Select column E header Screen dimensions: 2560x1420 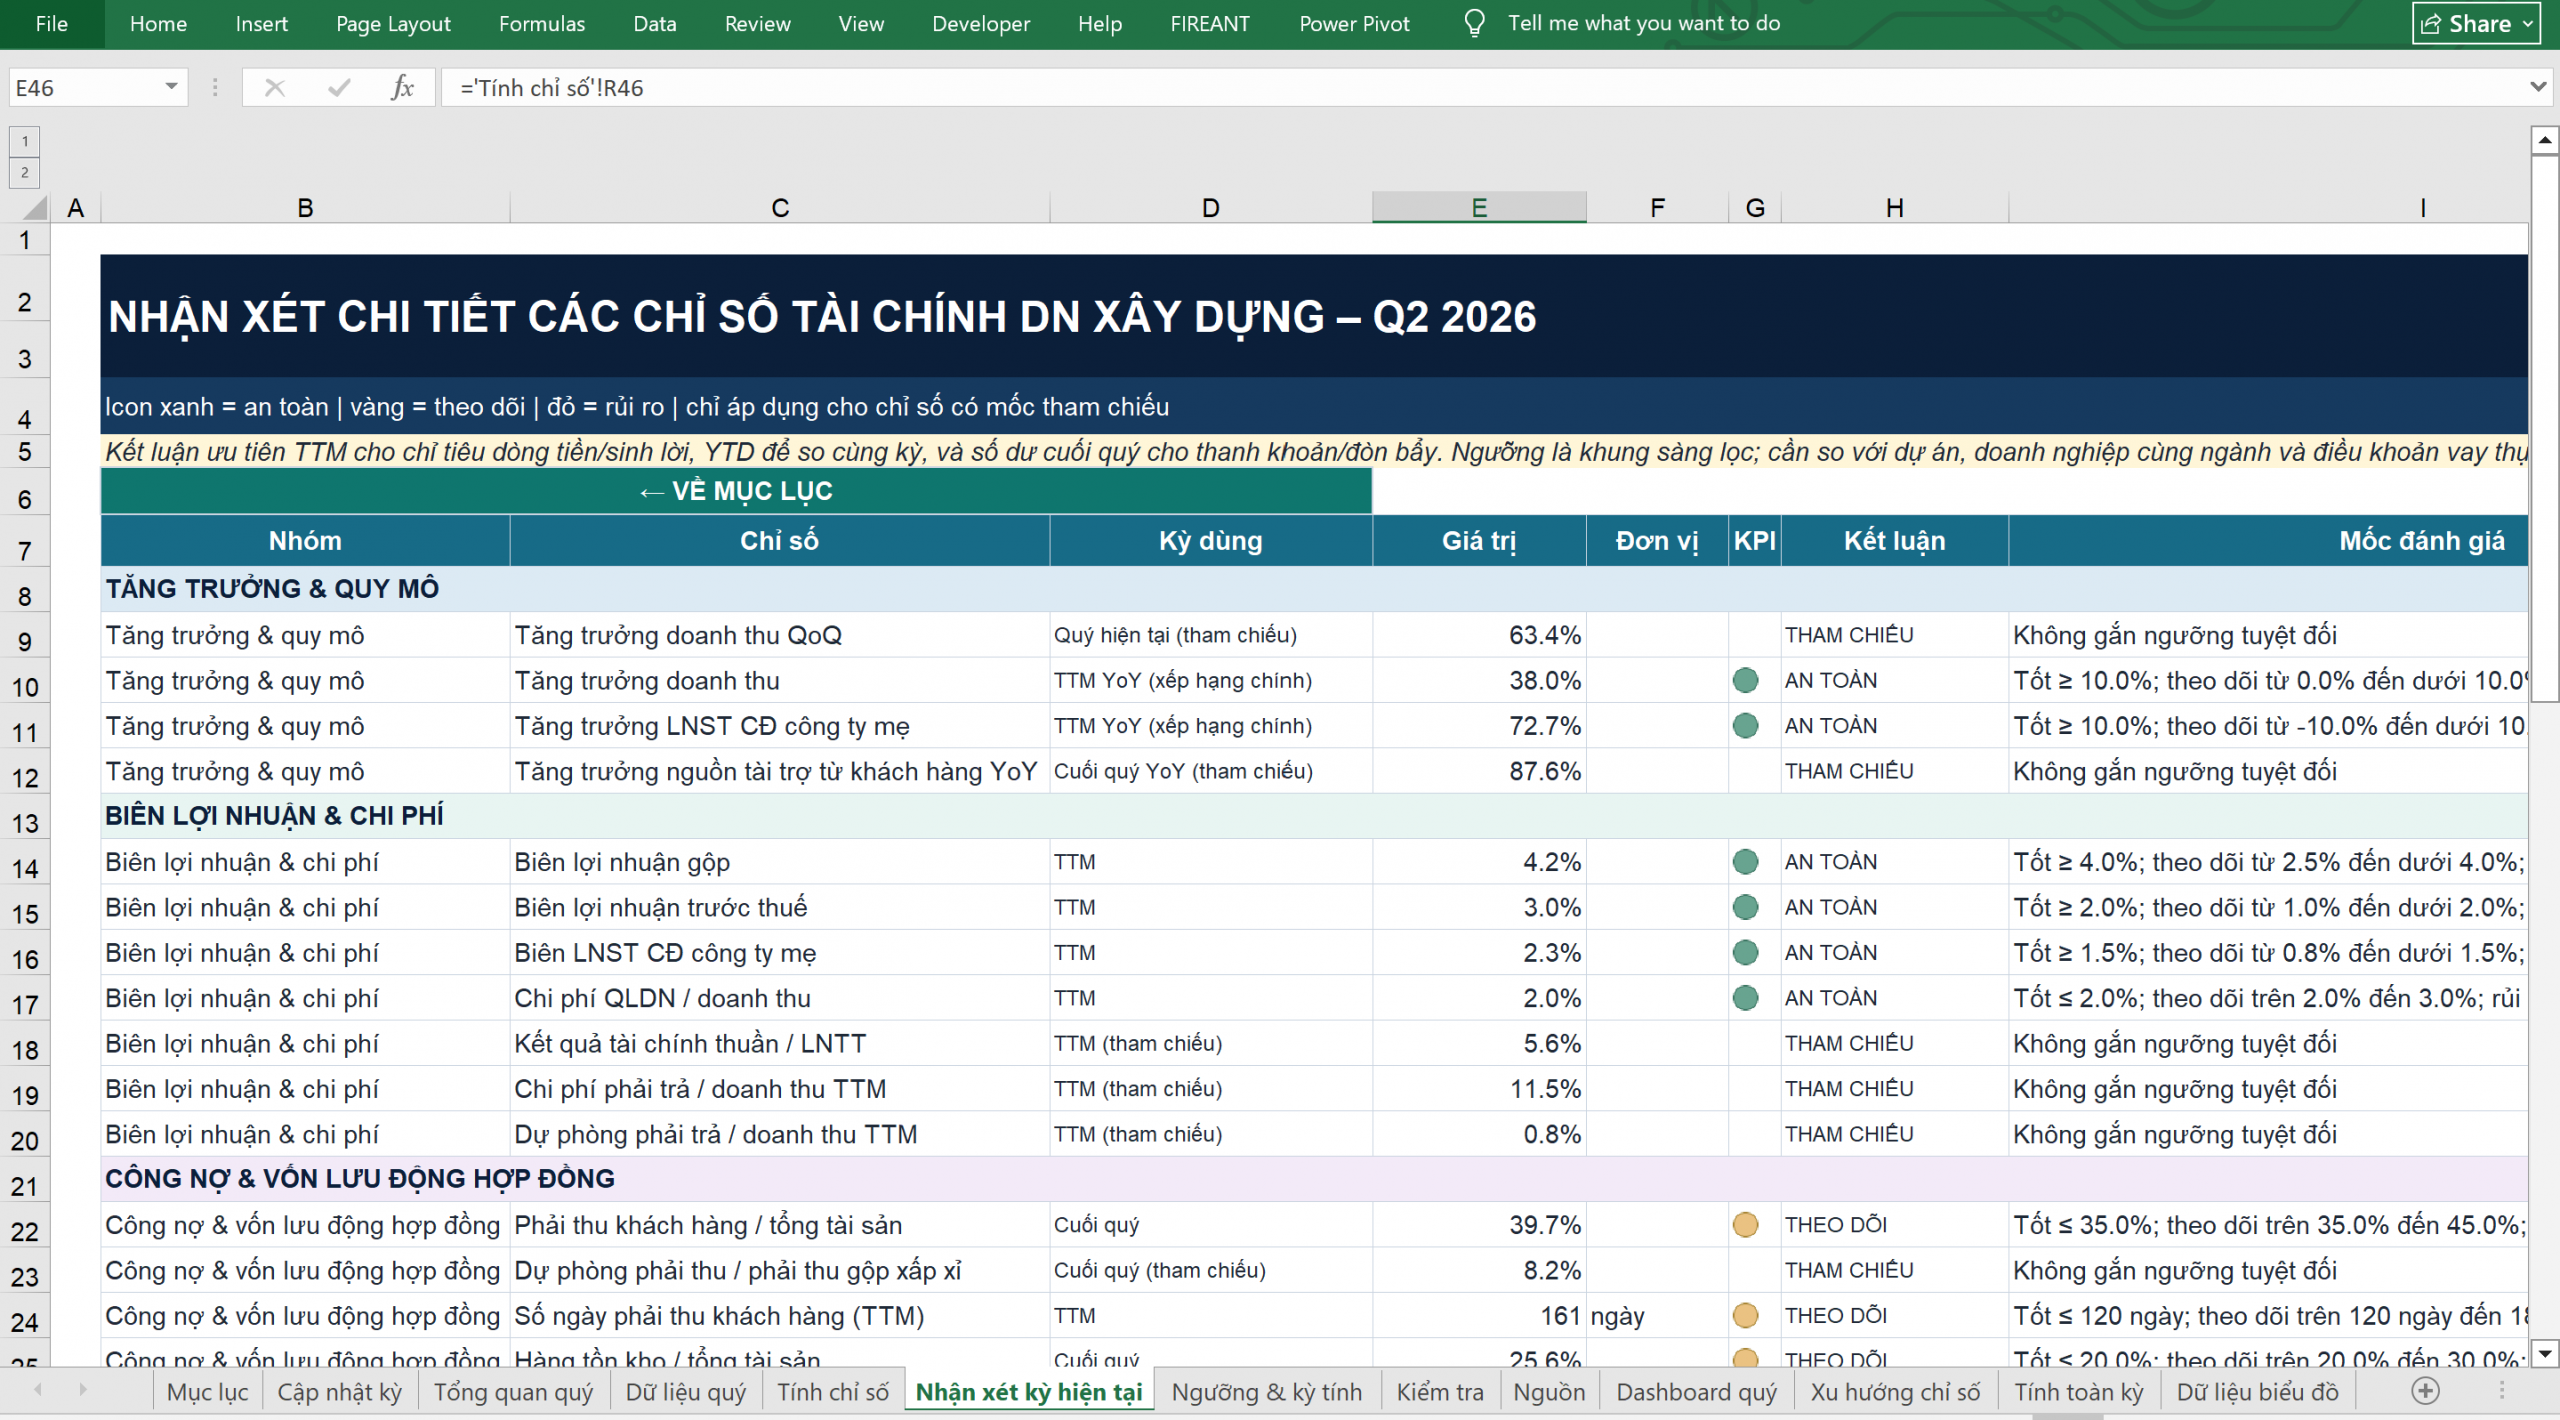click(x=1479, y=207)
